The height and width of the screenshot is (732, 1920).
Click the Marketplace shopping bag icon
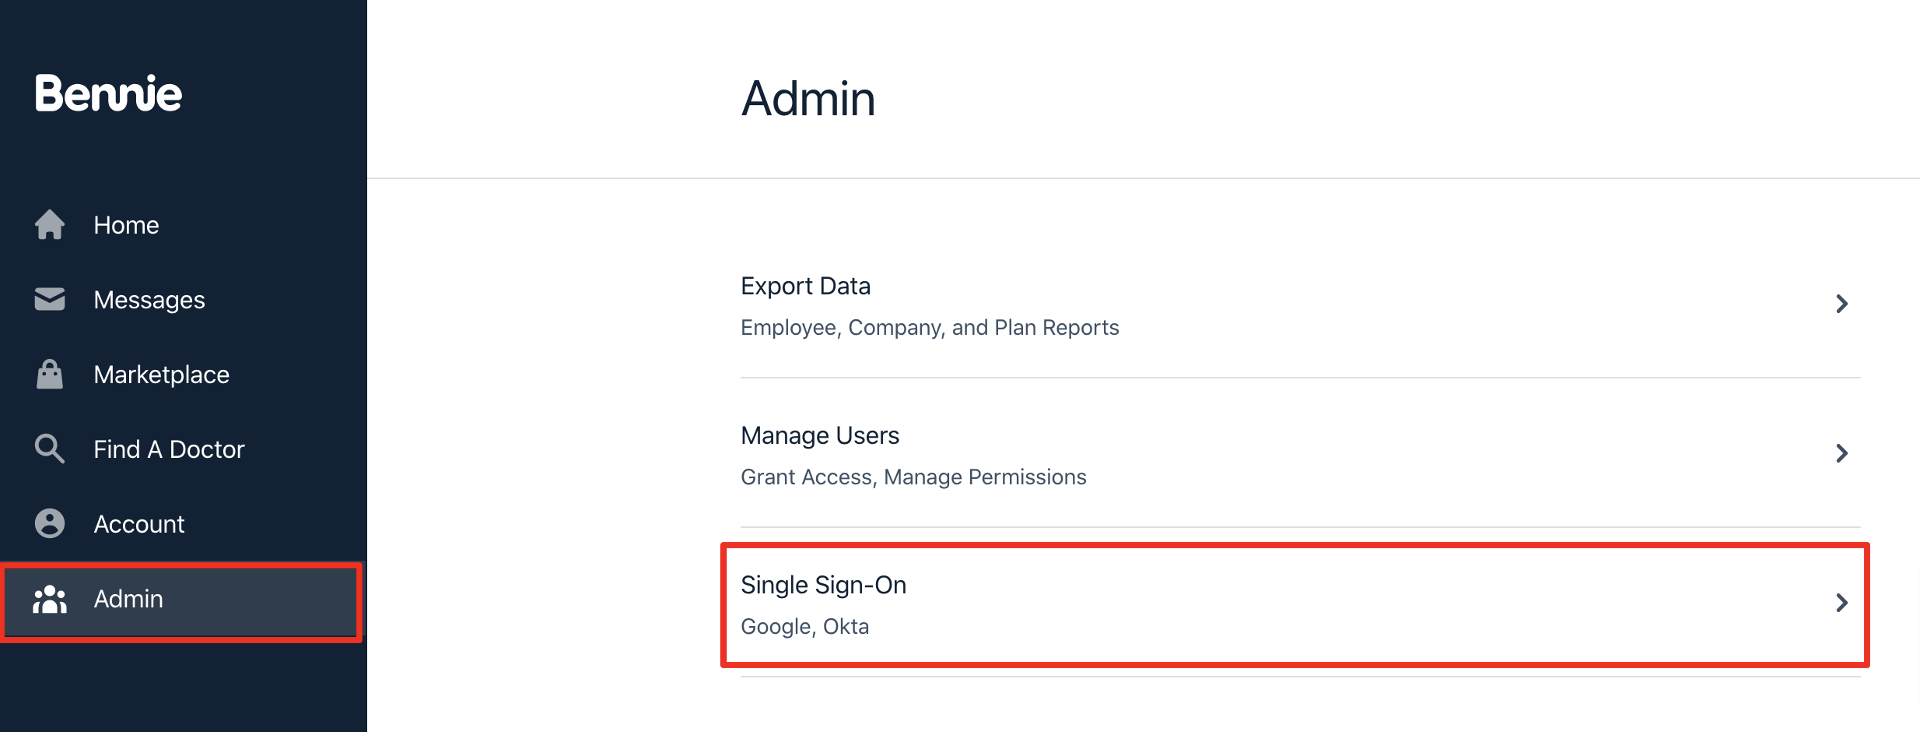click(49, 374)
